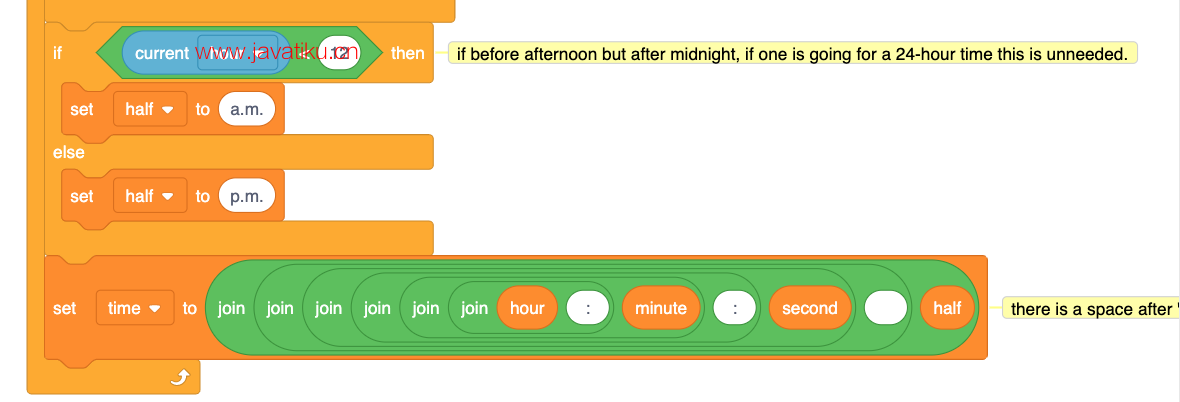Click the set label of the time block
This screenshot has height=402, width=1180.
(65, 308)
